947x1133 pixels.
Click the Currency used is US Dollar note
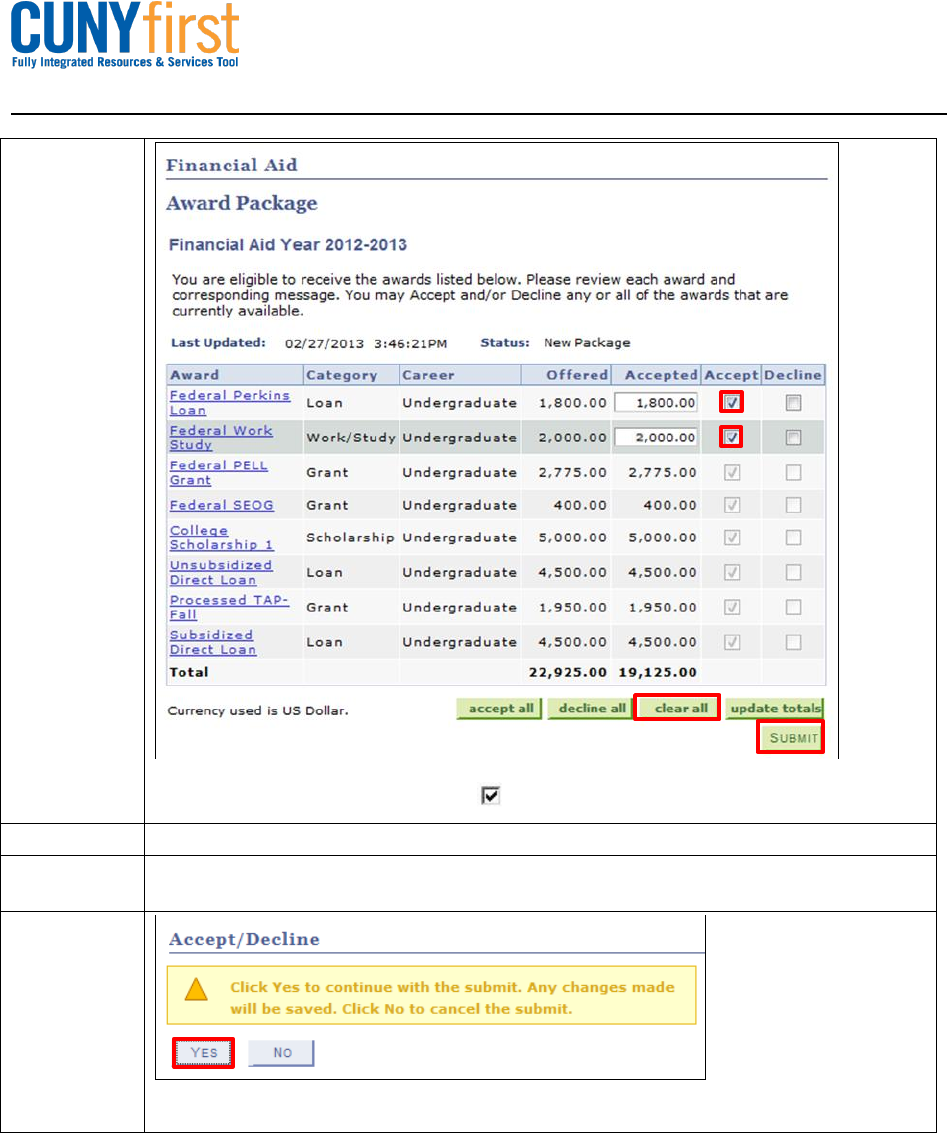coord(258,710)
